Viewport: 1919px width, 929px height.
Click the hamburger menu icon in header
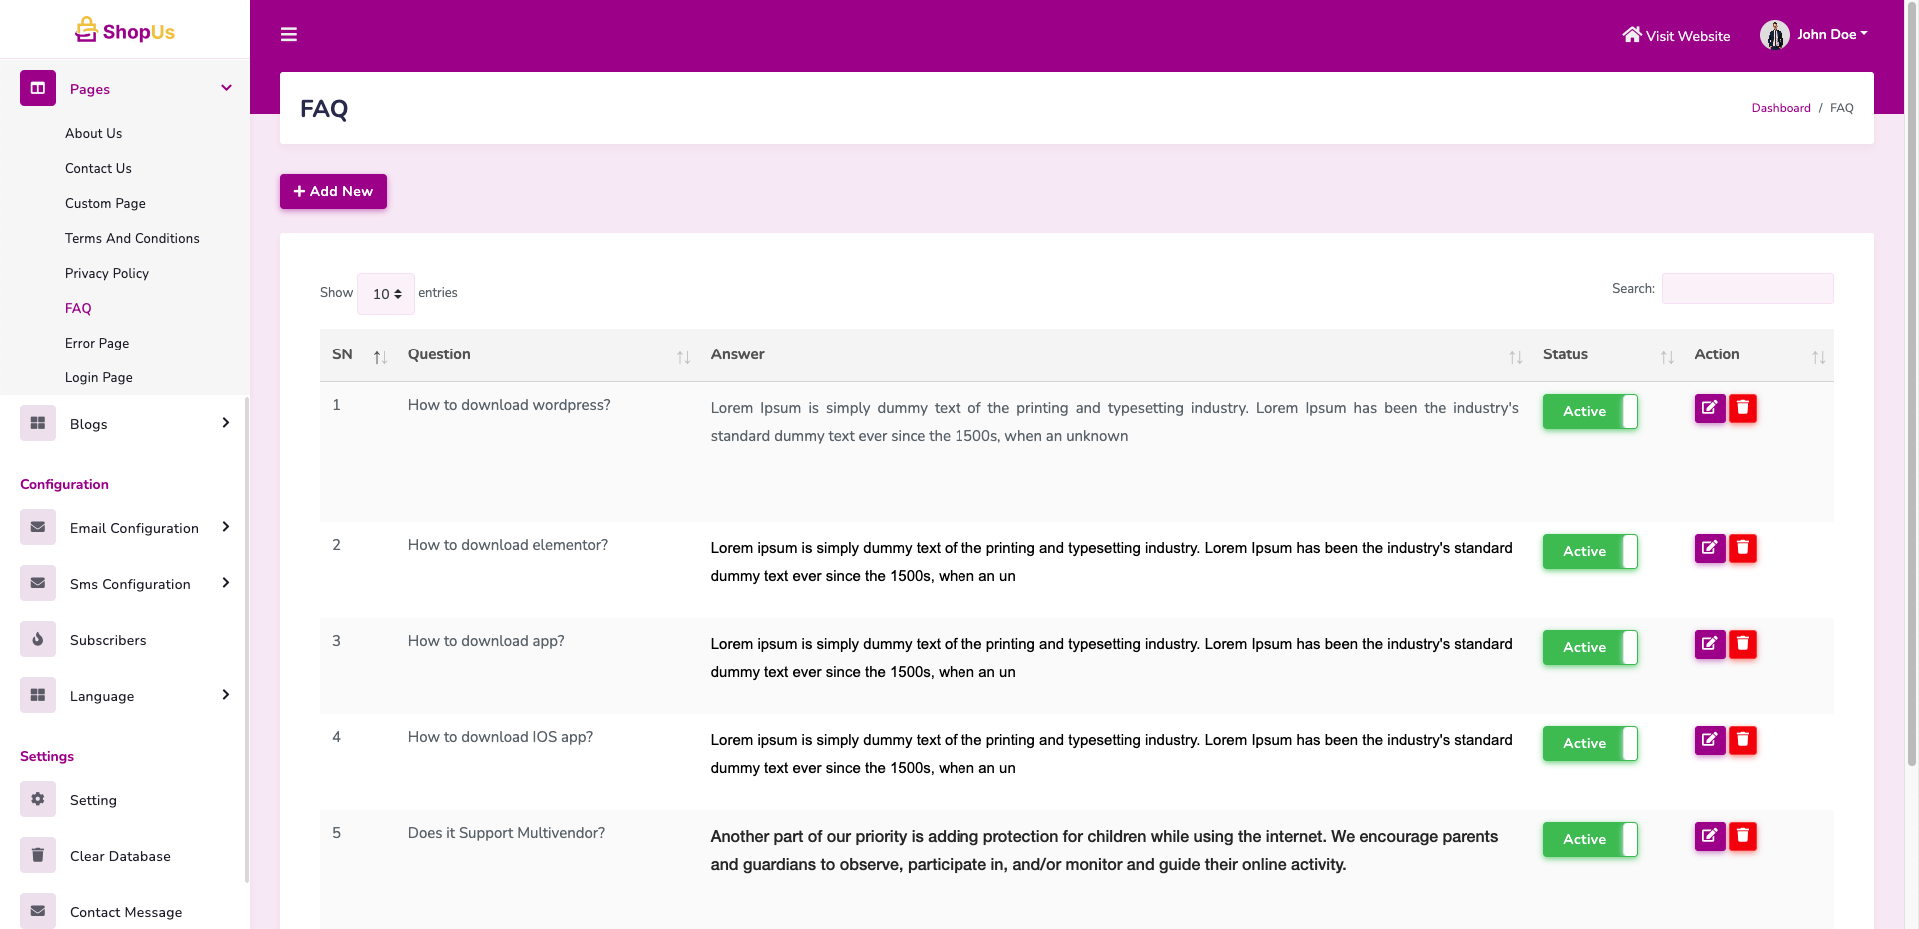point(289,35)
